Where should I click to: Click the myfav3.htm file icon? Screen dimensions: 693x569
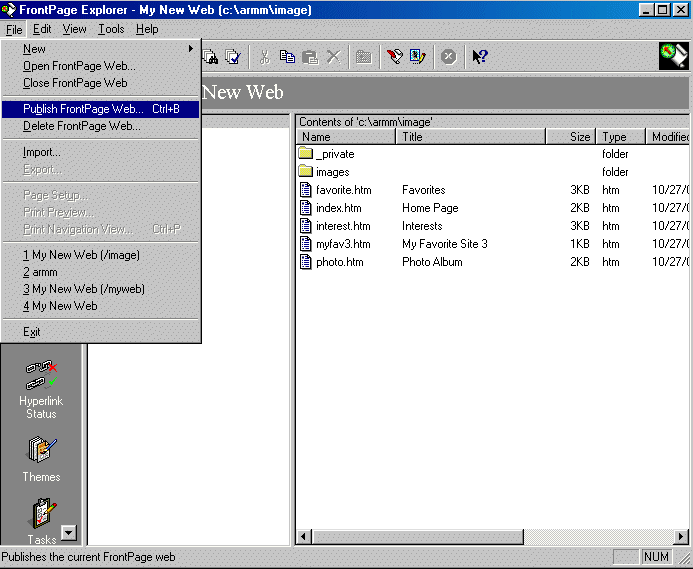[305, 244]
